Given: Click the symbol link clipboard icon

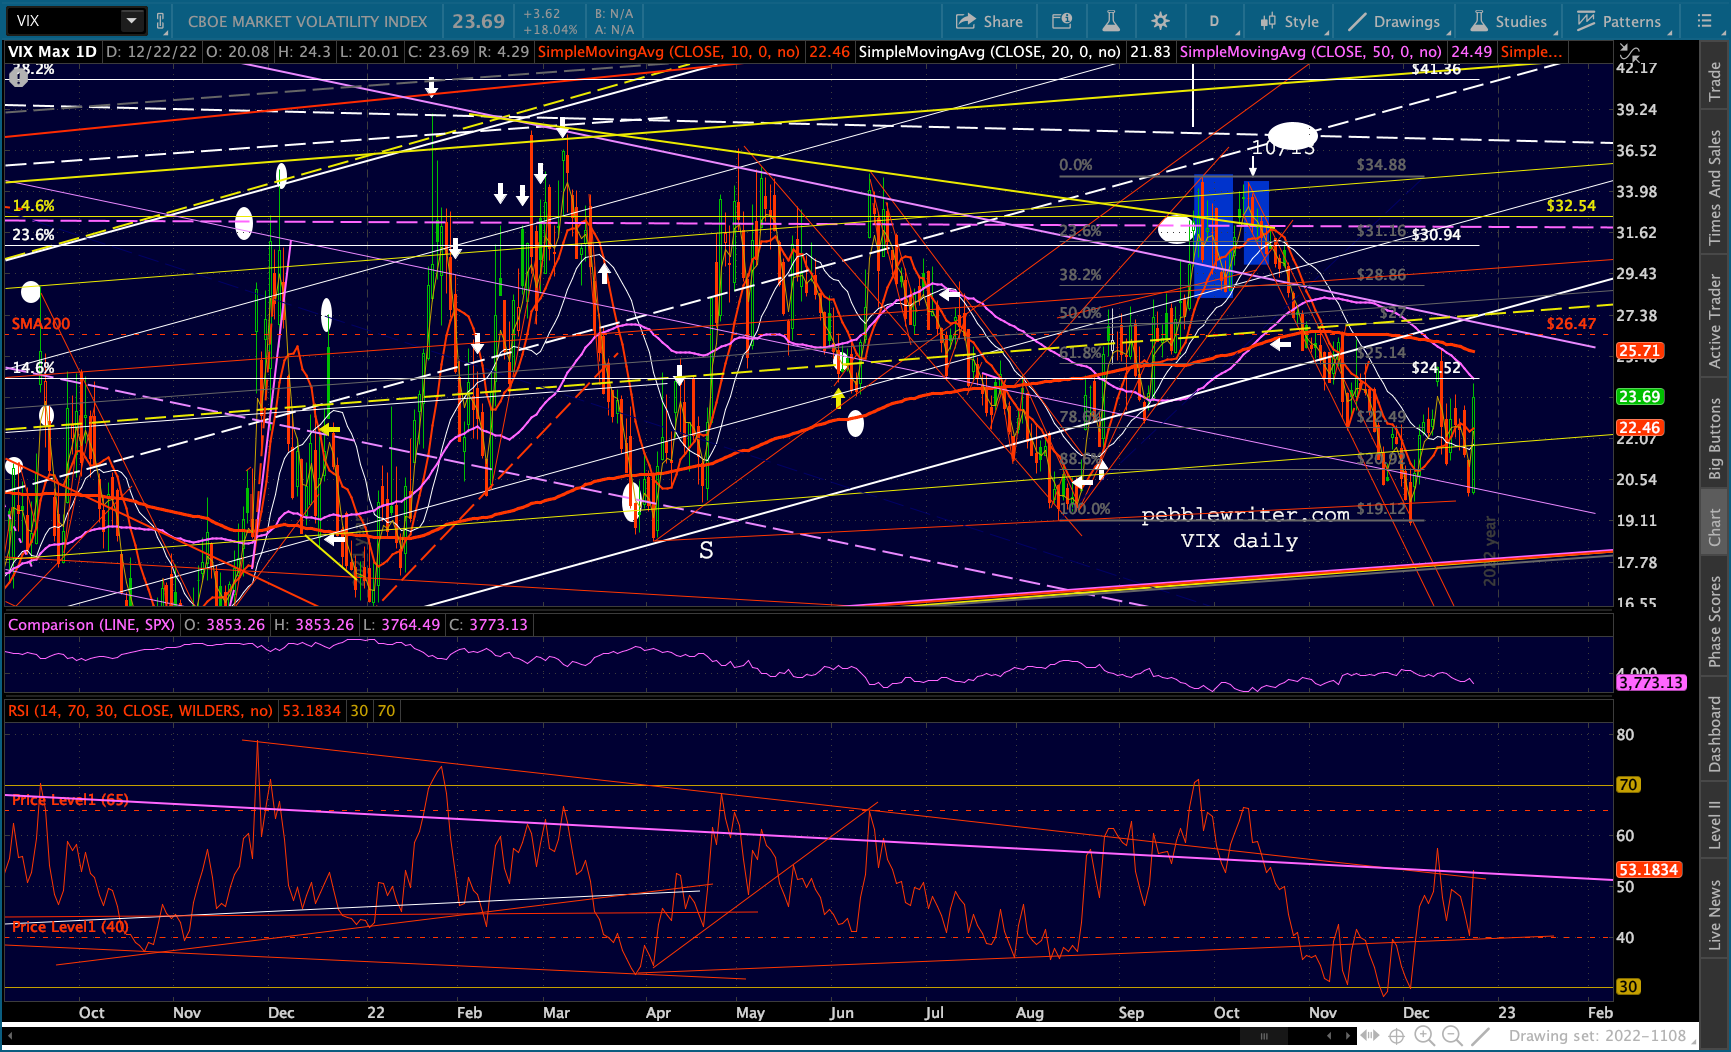Looking at the screenshot, I should coord(161,21).
